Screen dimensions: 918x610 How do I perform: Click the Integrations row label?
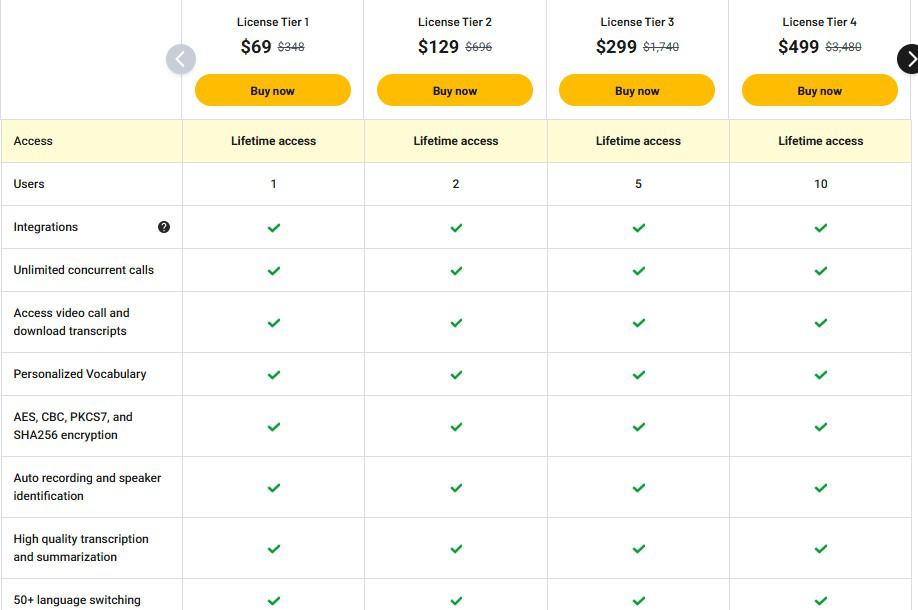point(46,227)
